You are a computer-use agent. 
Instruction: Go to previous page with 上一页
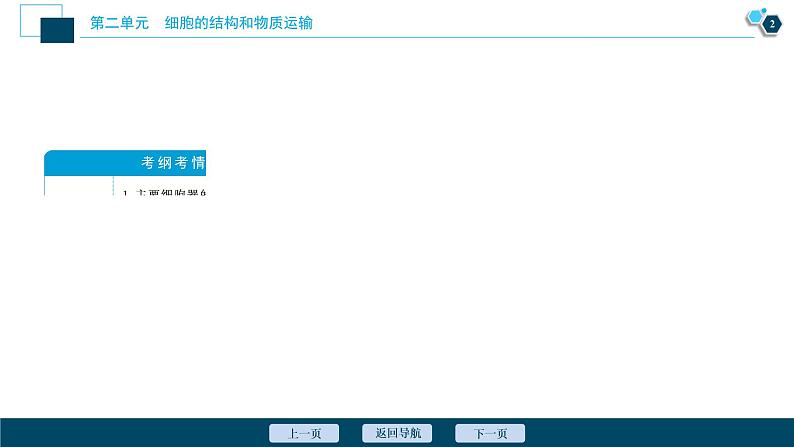click(304, 433)
